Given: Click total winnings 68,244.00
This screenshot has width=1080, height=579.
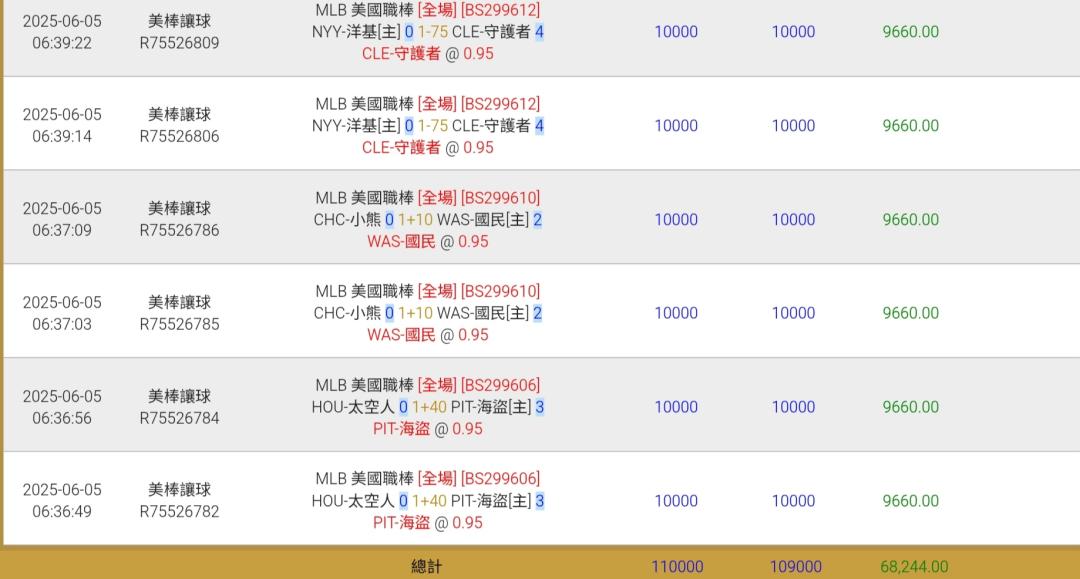Looking at the screenshot, I should click(914, 567).
